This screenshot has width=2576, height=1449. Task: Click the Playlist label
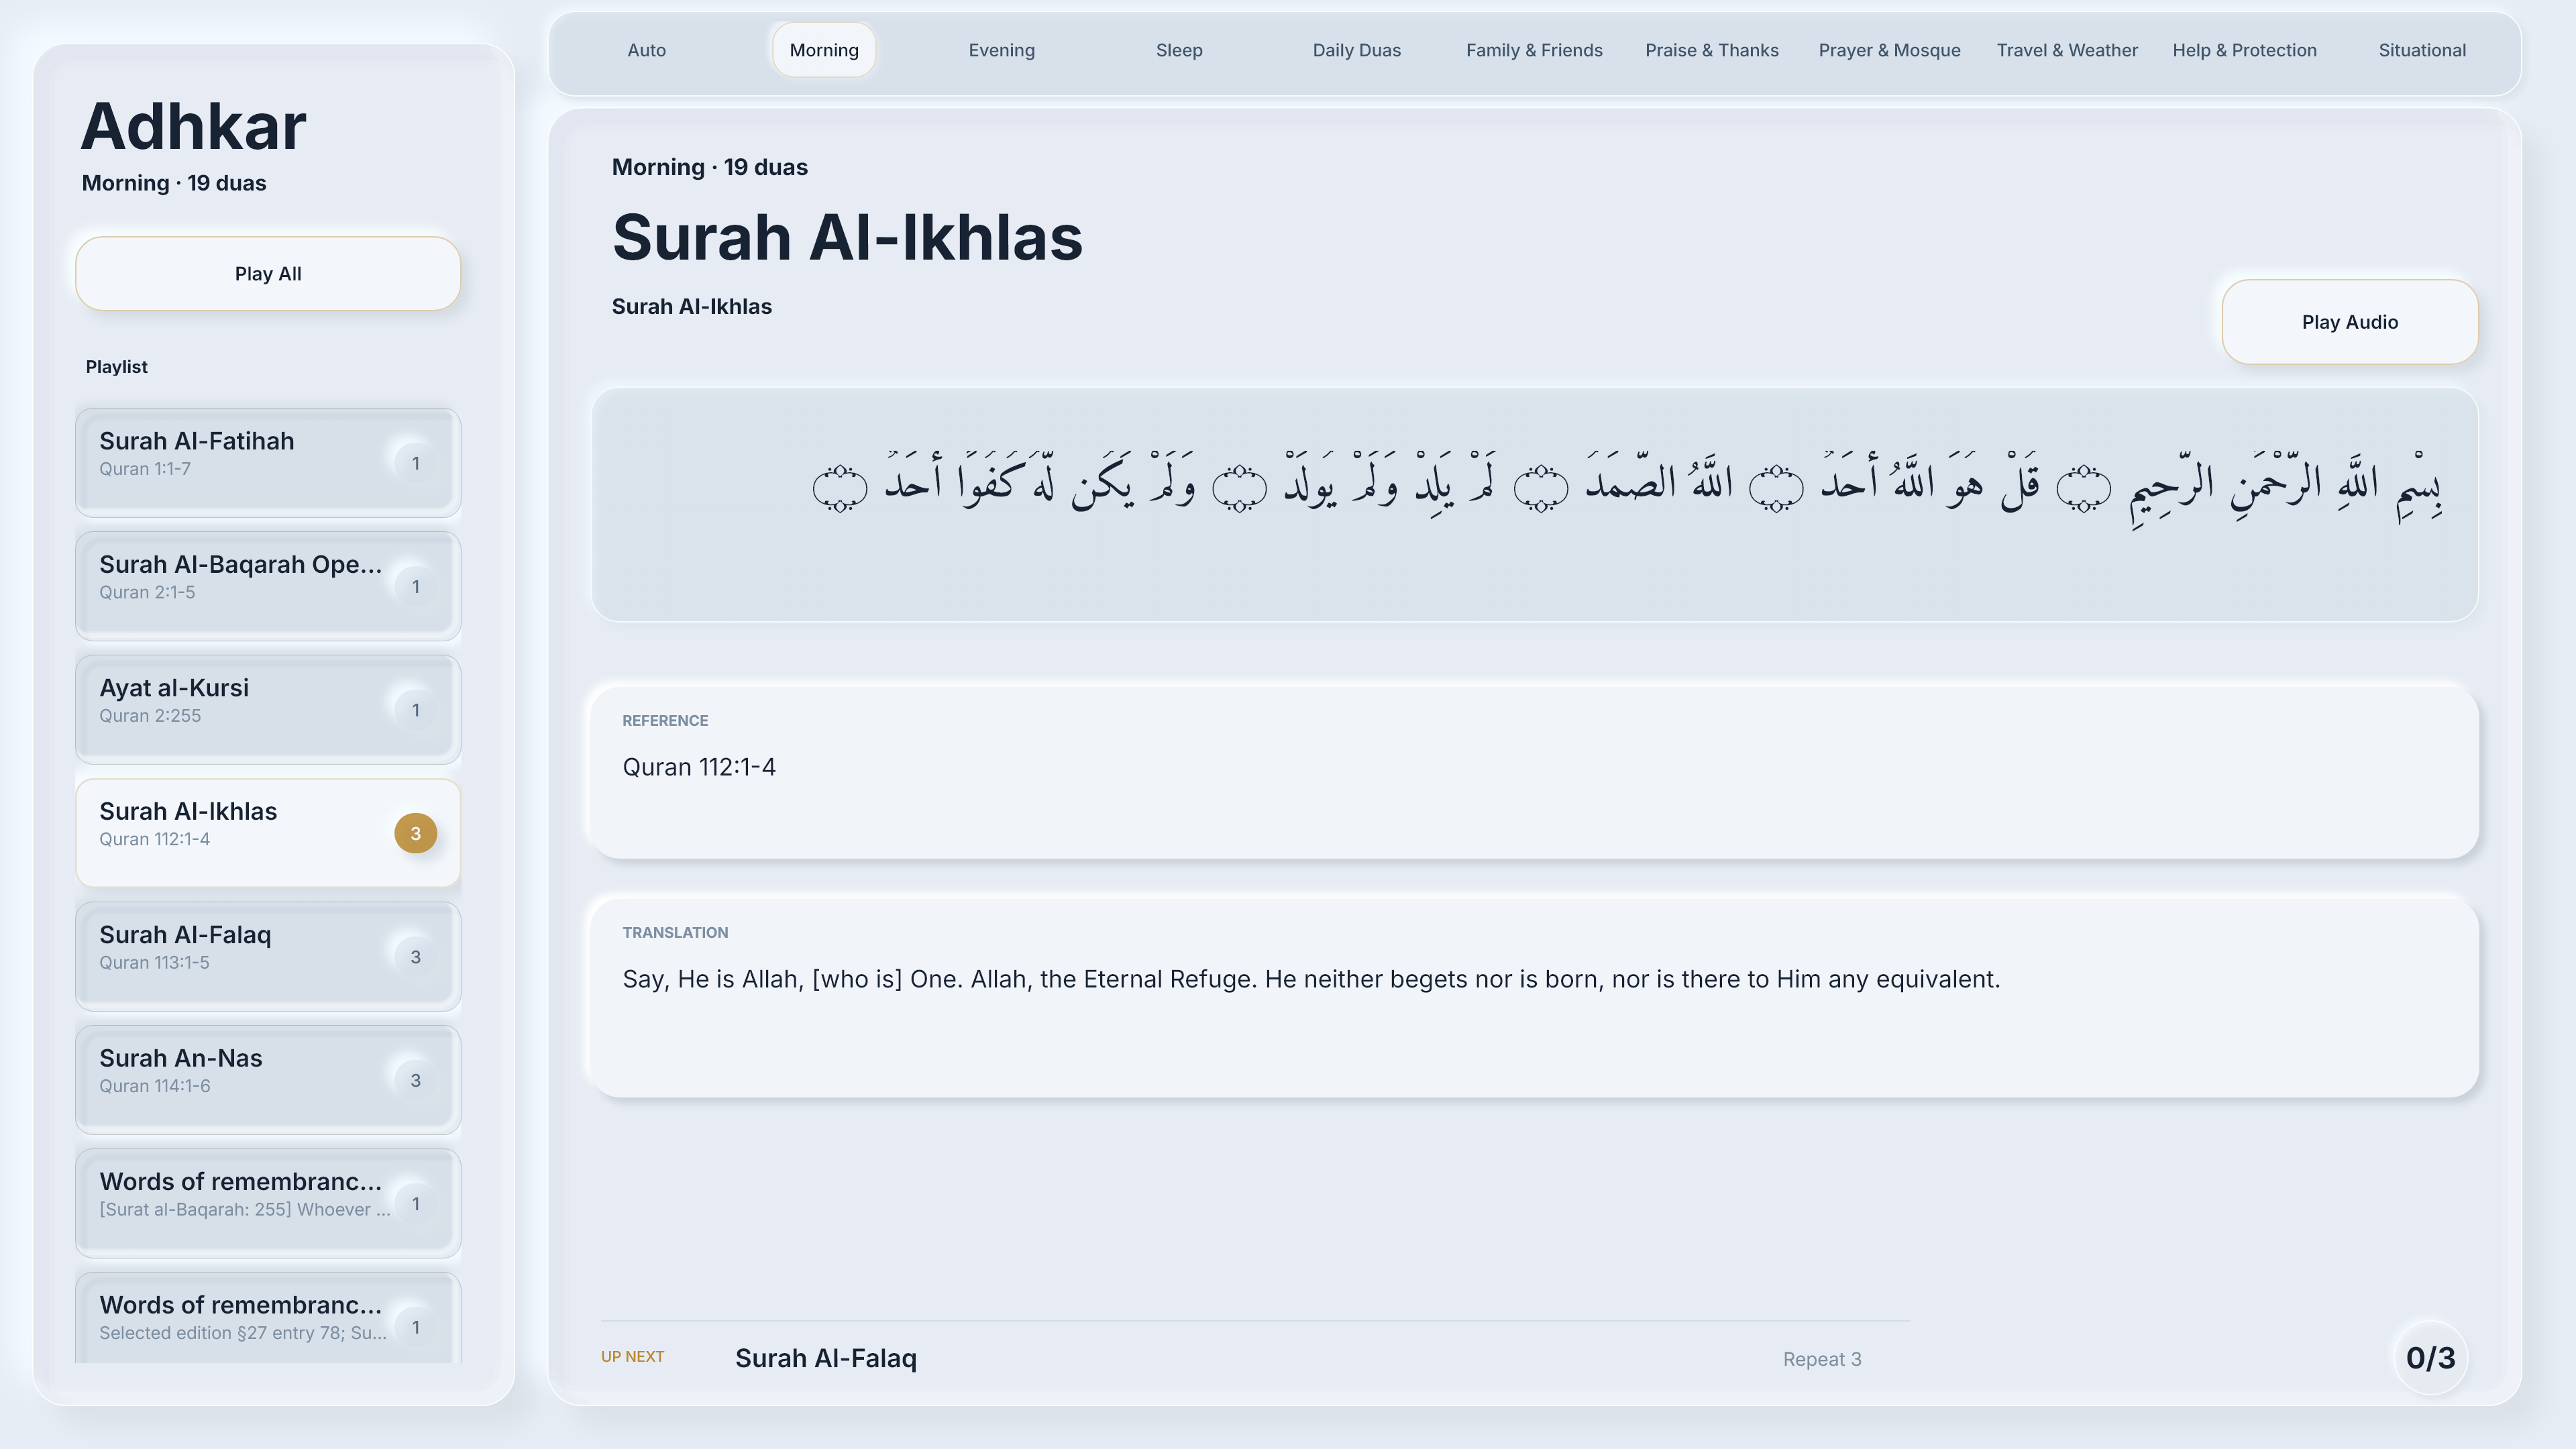coord(116,367)
